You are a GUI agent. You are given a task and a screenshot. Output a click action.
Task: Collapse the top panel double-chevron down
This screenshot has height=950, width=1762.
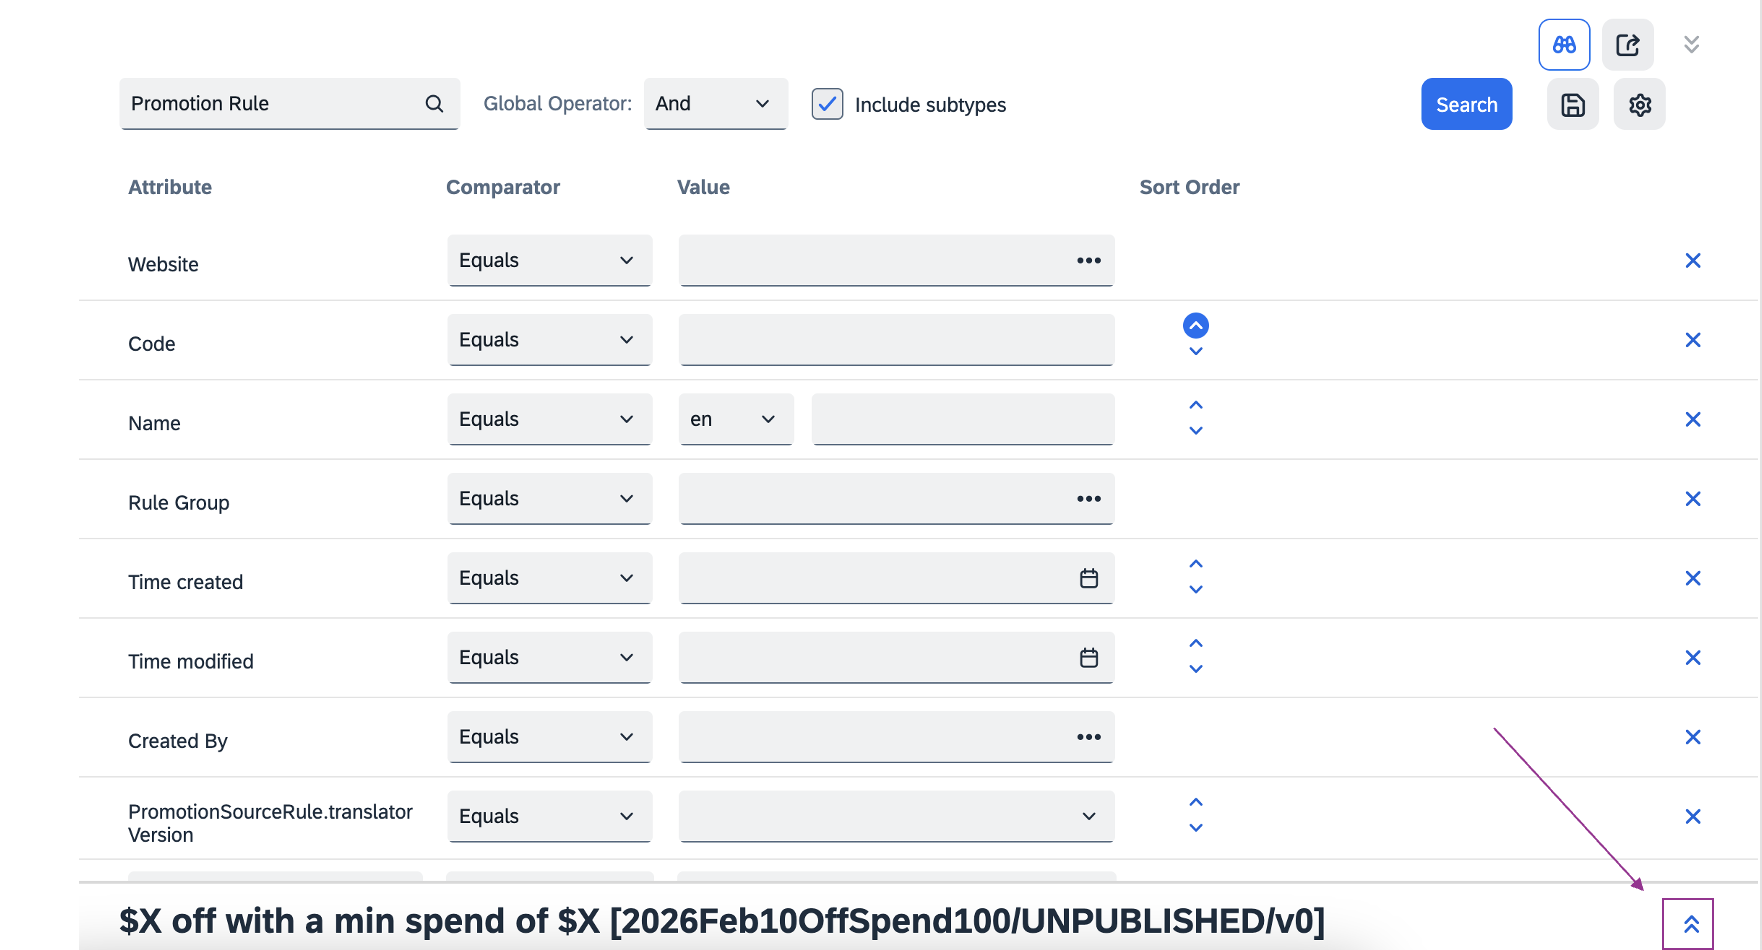[1691, 45]
